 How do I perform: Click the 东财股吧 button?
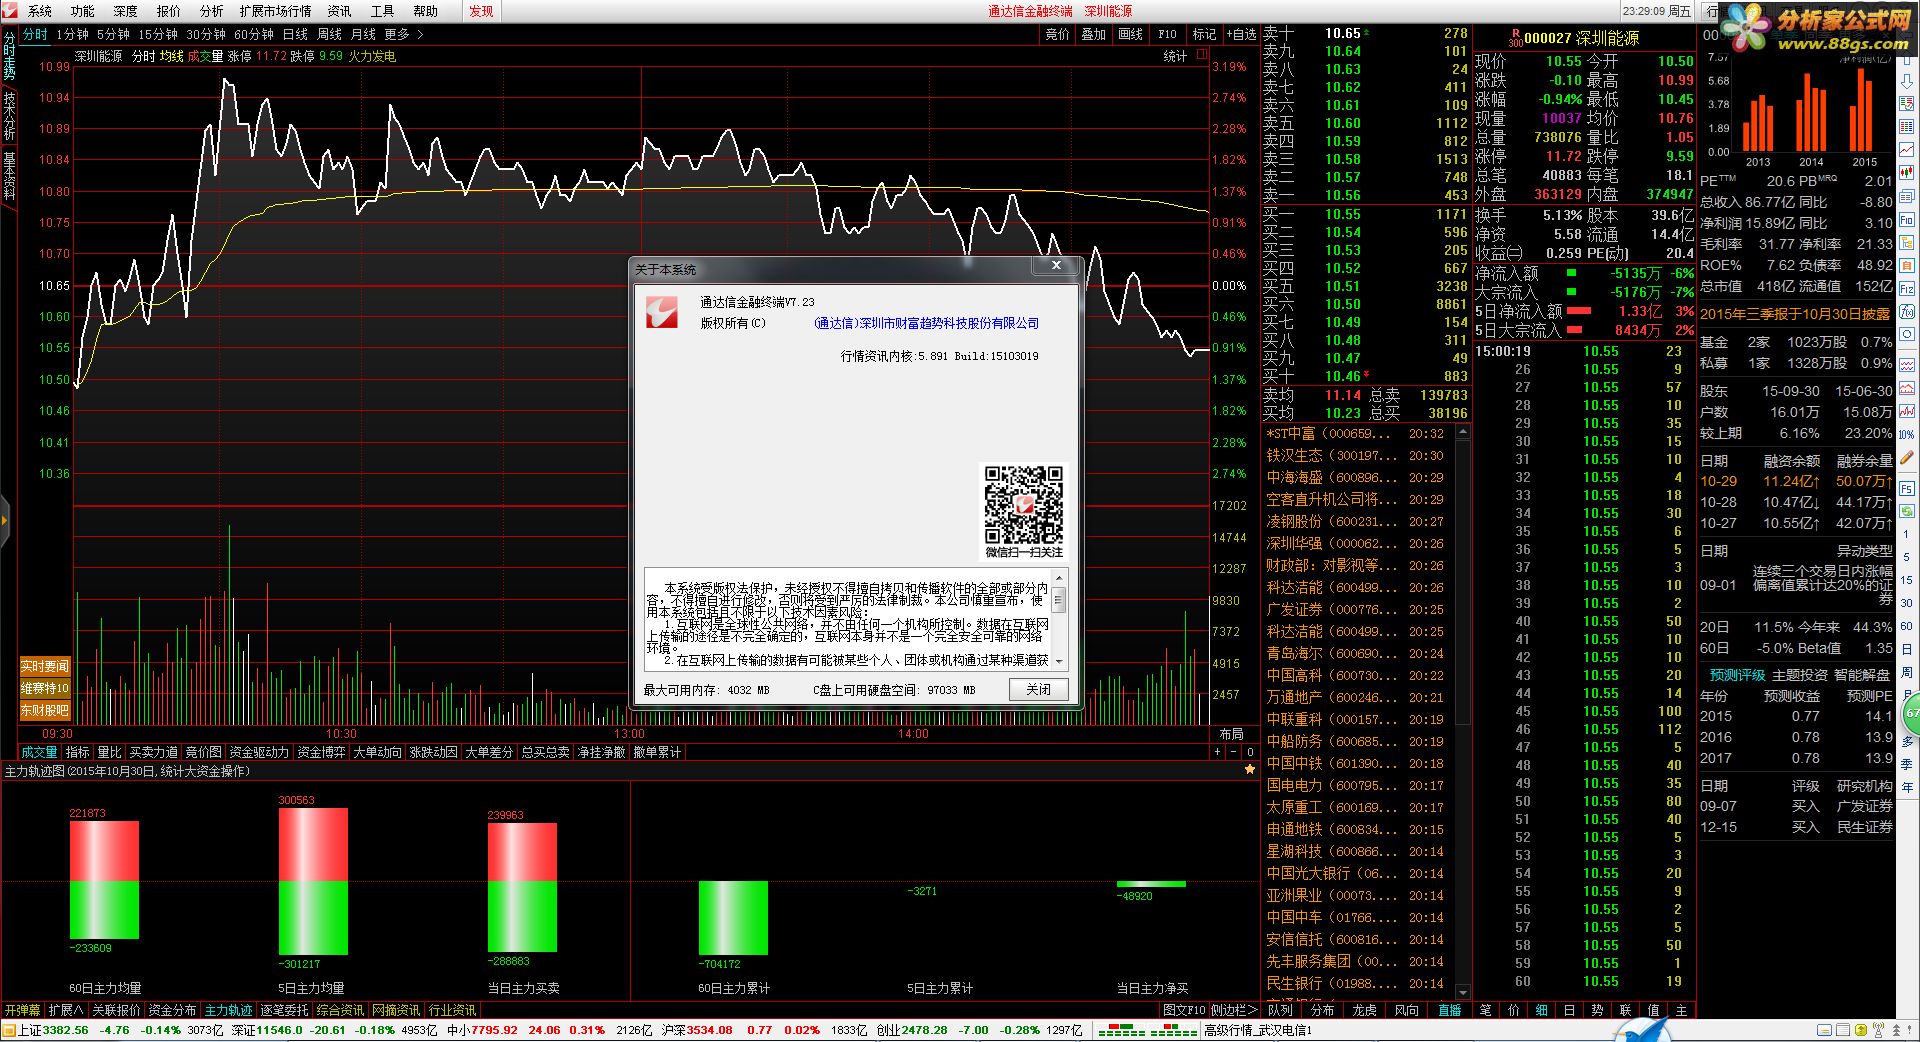45,710
